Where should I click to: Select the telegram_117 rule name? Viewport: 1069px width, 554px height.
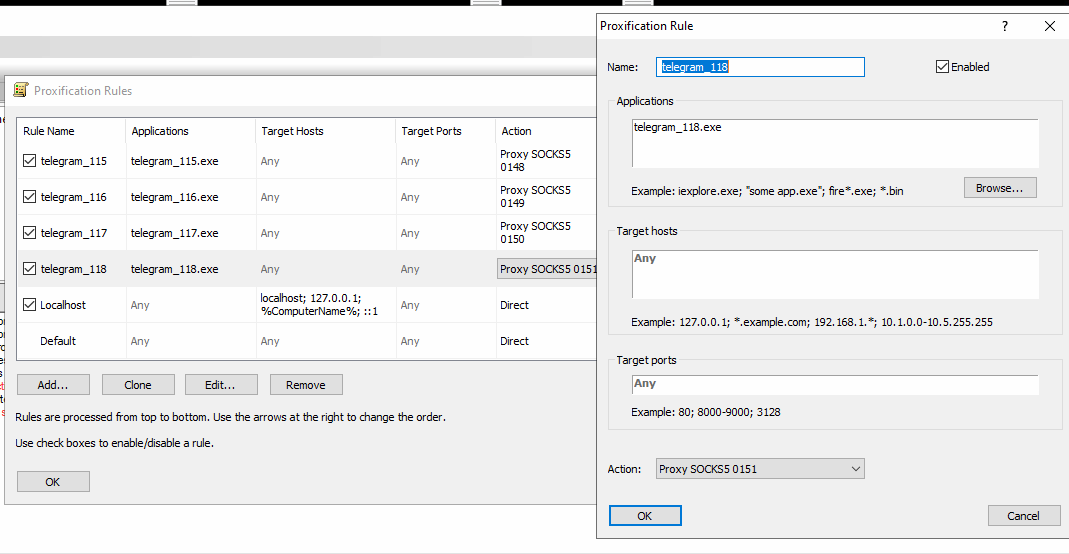coord(74,233)
